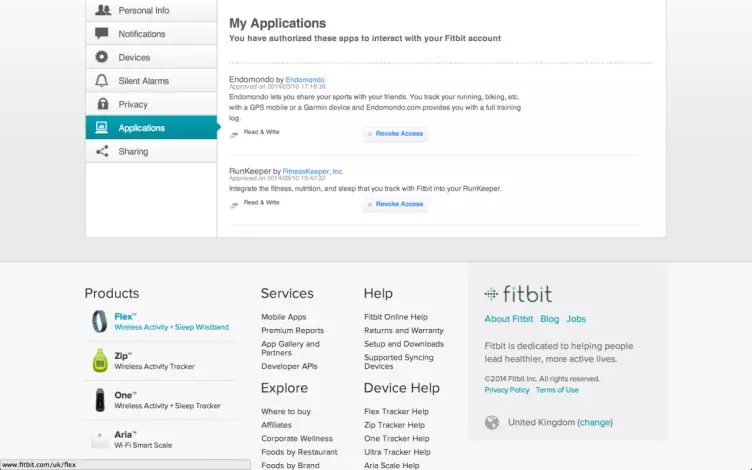The width and height of the screenshot is (752, 470).
Task: Open the FitnessKeeper, Inc. link
Action: [313, 171]
